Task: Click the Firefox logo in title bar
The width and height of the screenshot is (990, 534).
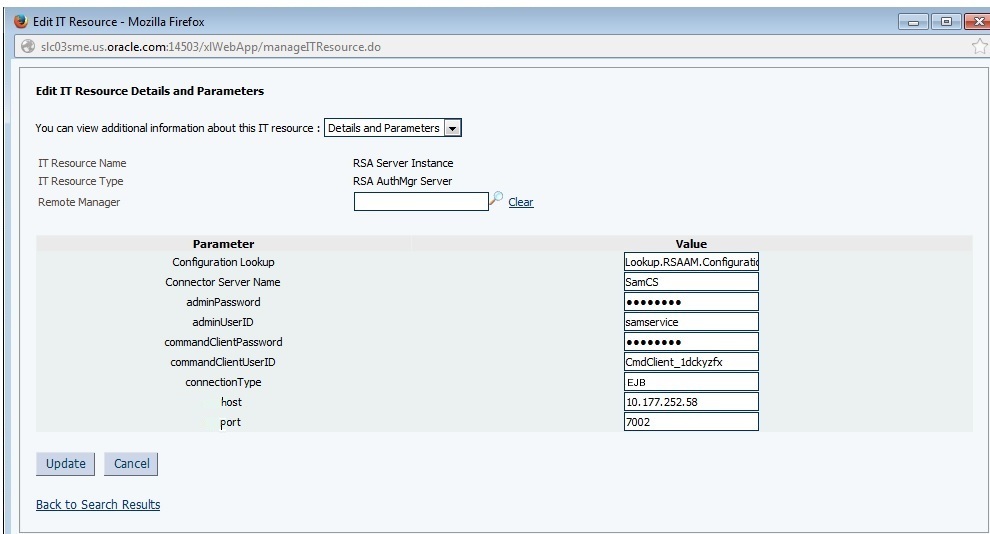Action: point(21,21)
